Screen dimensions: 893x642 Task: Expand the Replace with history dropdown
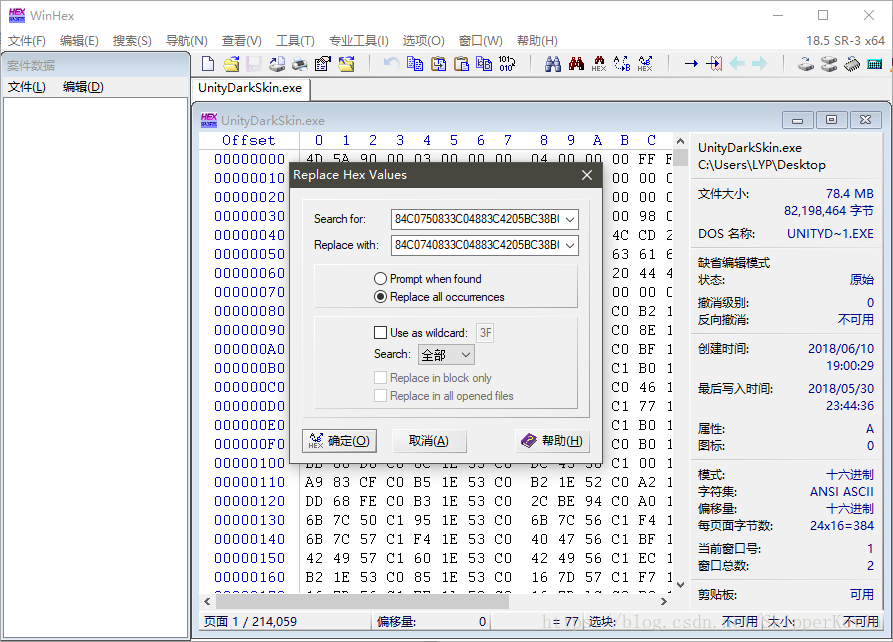click(570, 246)
